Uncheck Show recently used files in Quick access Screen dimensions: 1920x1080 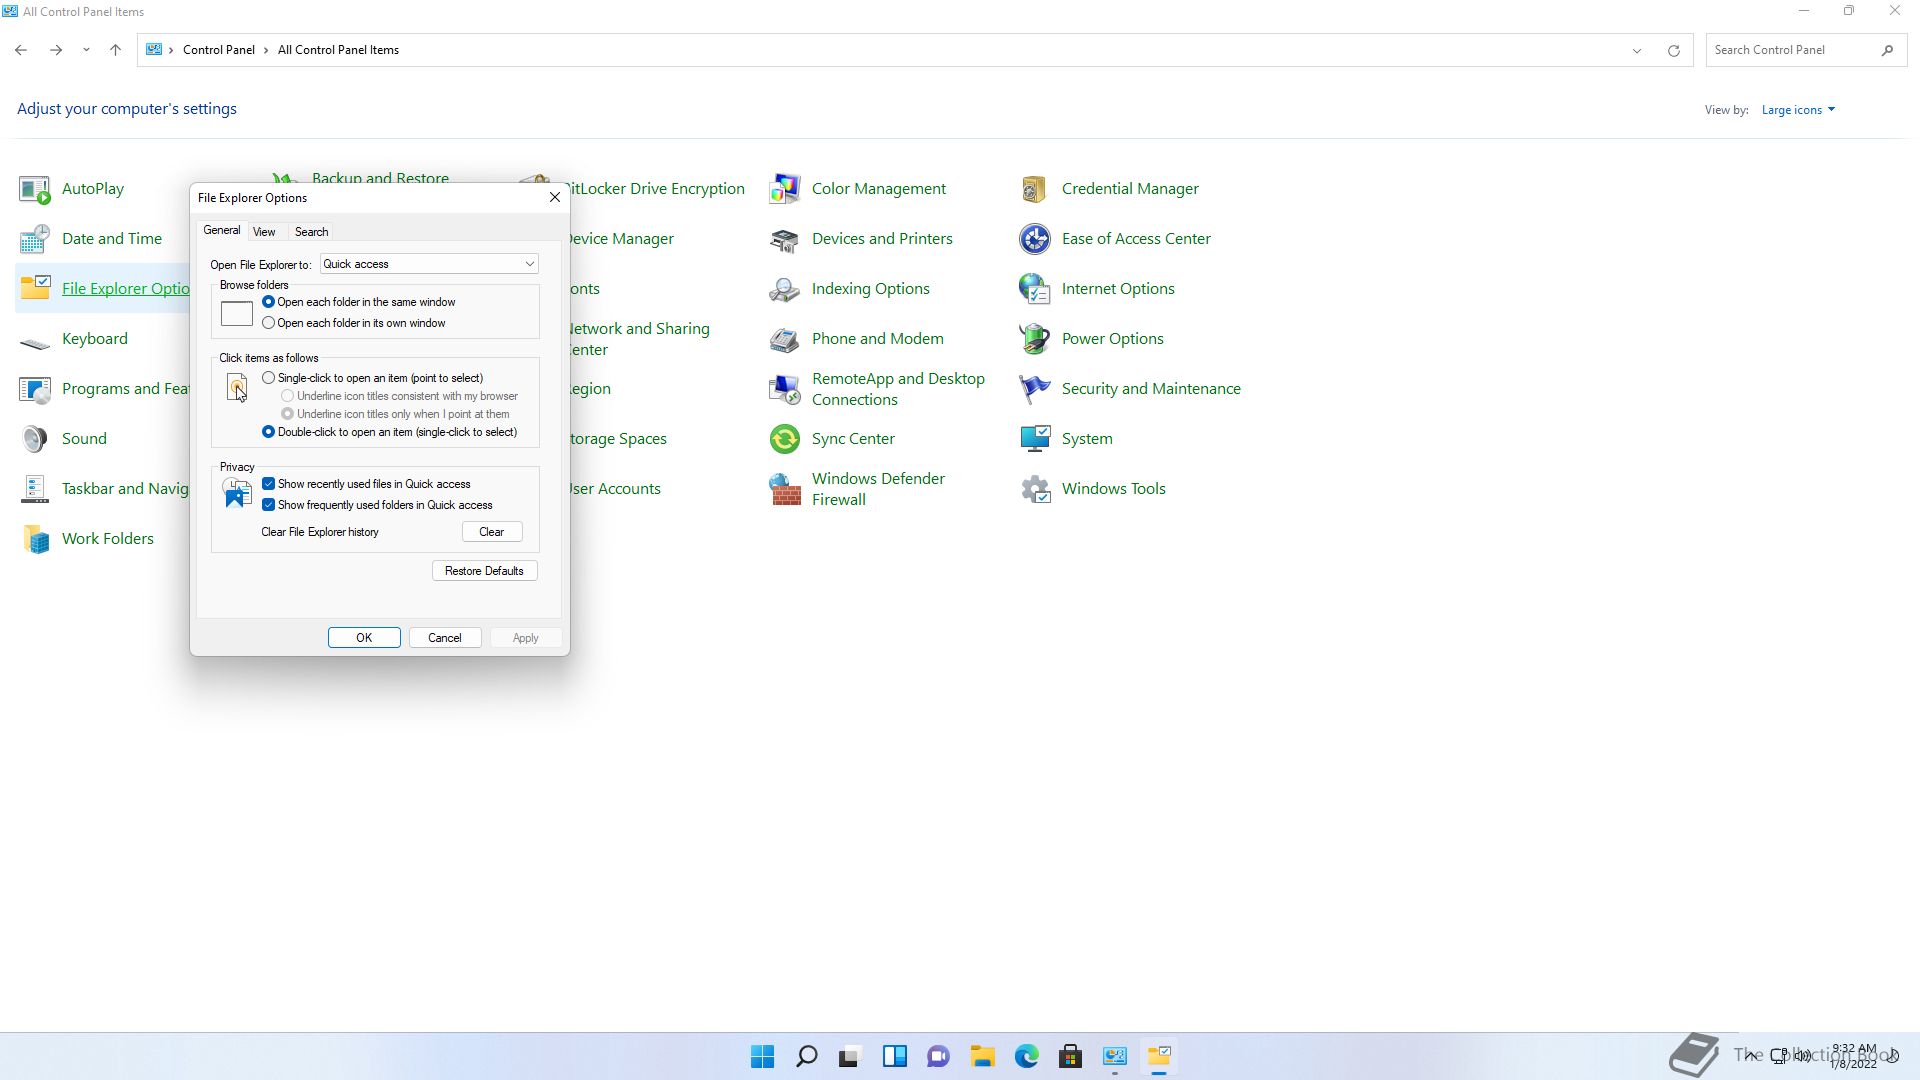tap(268, 484)
